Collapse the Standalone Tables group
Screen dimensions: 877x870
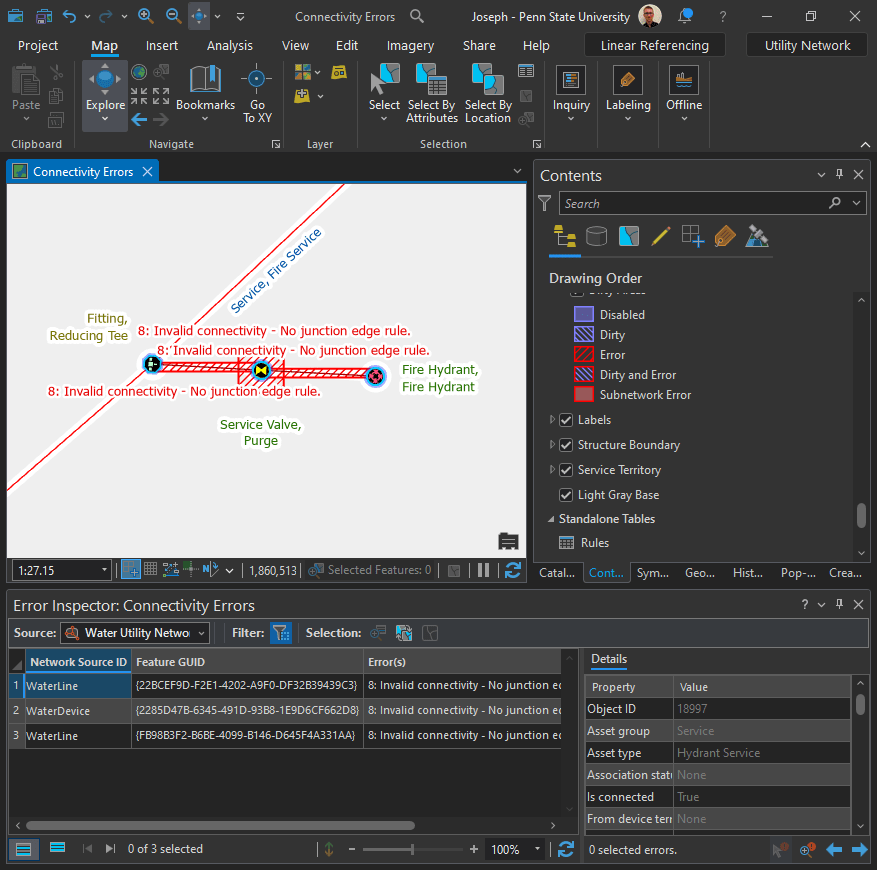point(550,519)
